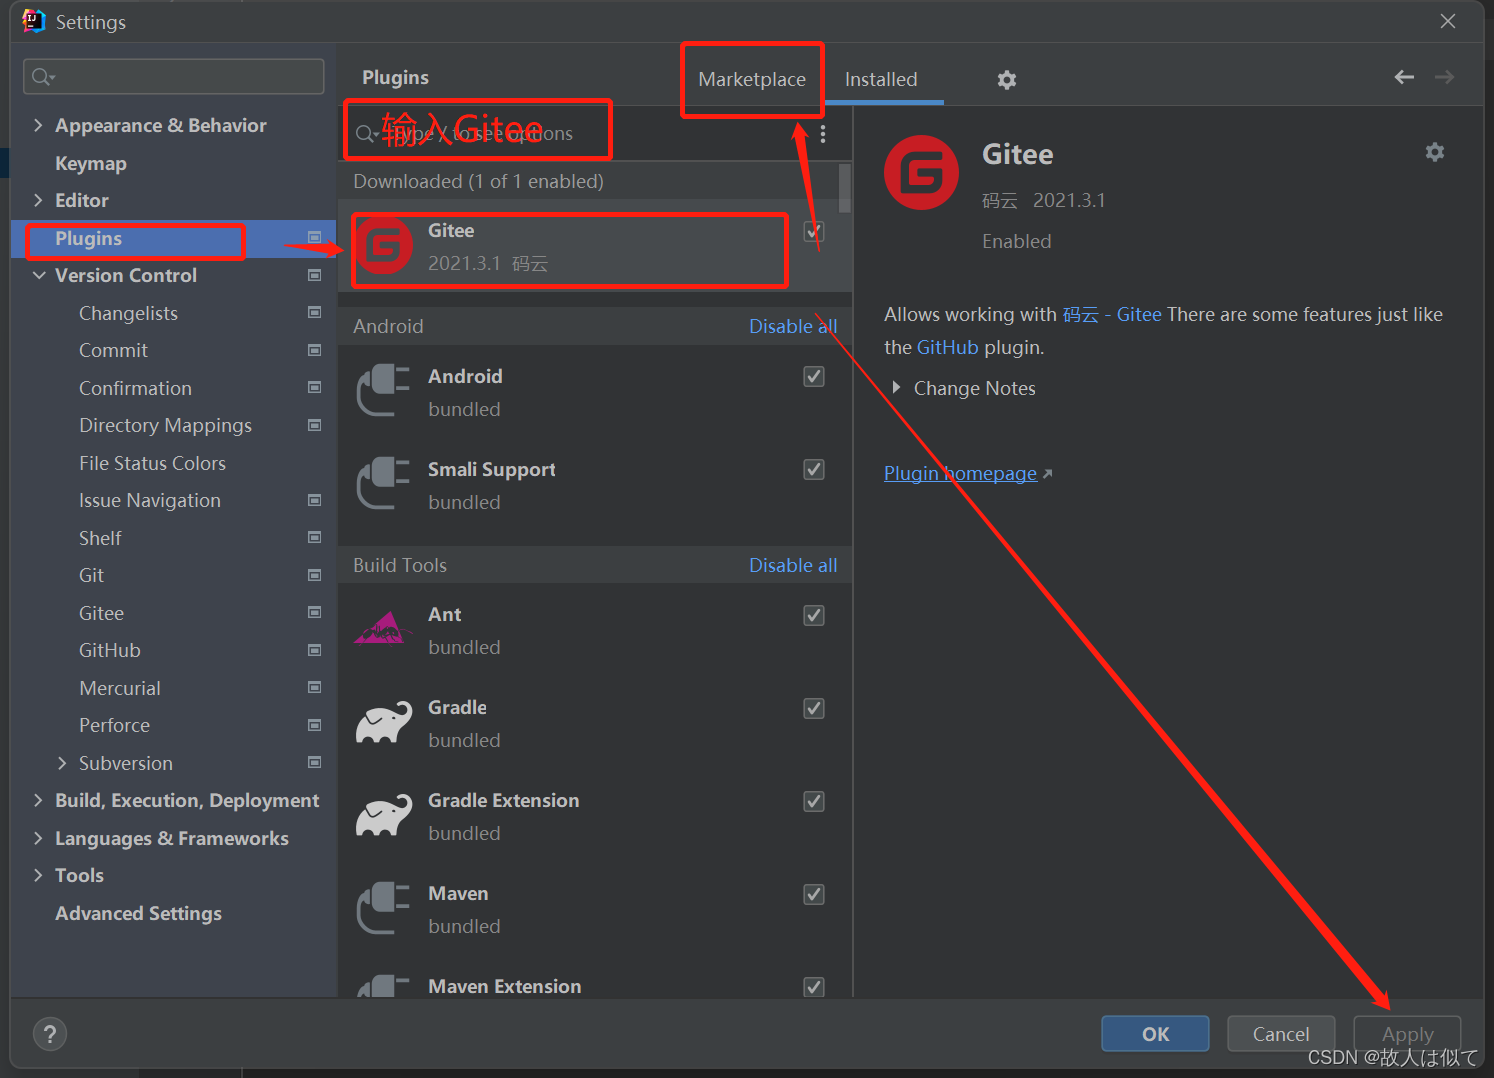Click the forward navigation arrow

1444,77
